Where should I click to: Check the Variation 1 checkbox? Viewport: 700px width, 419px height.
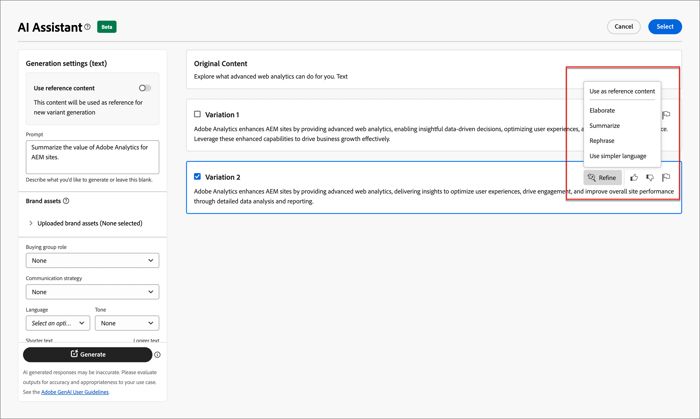(198, 115)
